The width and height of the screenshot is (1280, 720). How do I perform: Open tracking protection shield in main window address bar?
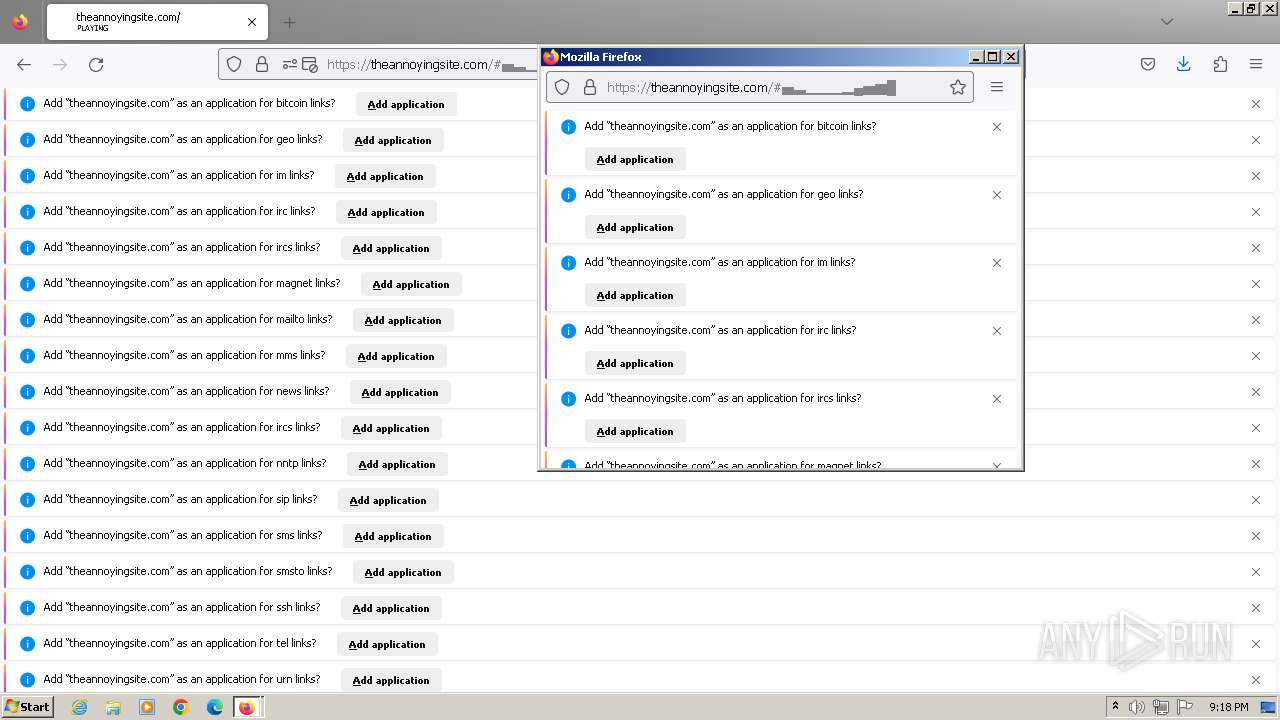click(x=234, y=64)
